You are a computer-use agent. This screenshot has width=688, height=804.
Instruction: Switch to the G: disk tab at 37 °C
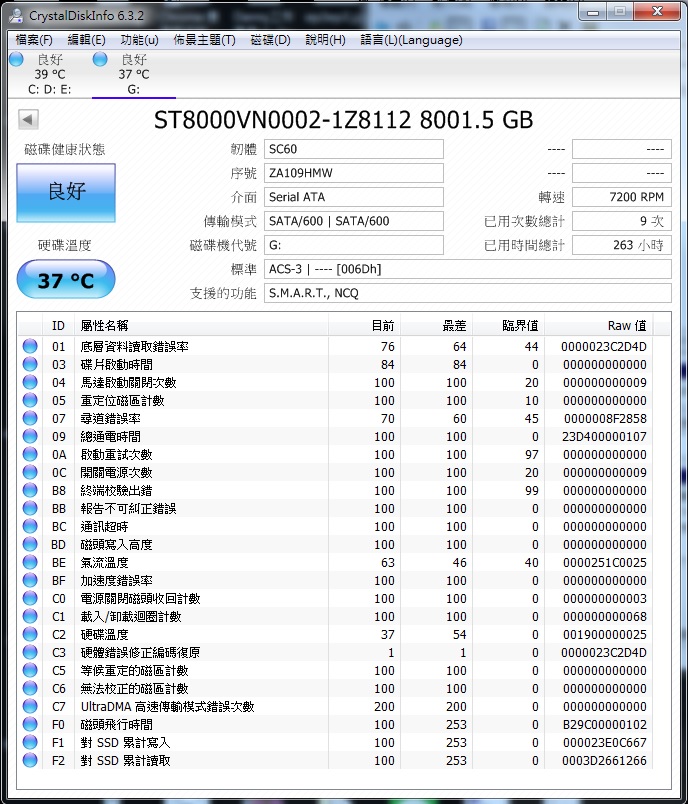pos(134,74)
